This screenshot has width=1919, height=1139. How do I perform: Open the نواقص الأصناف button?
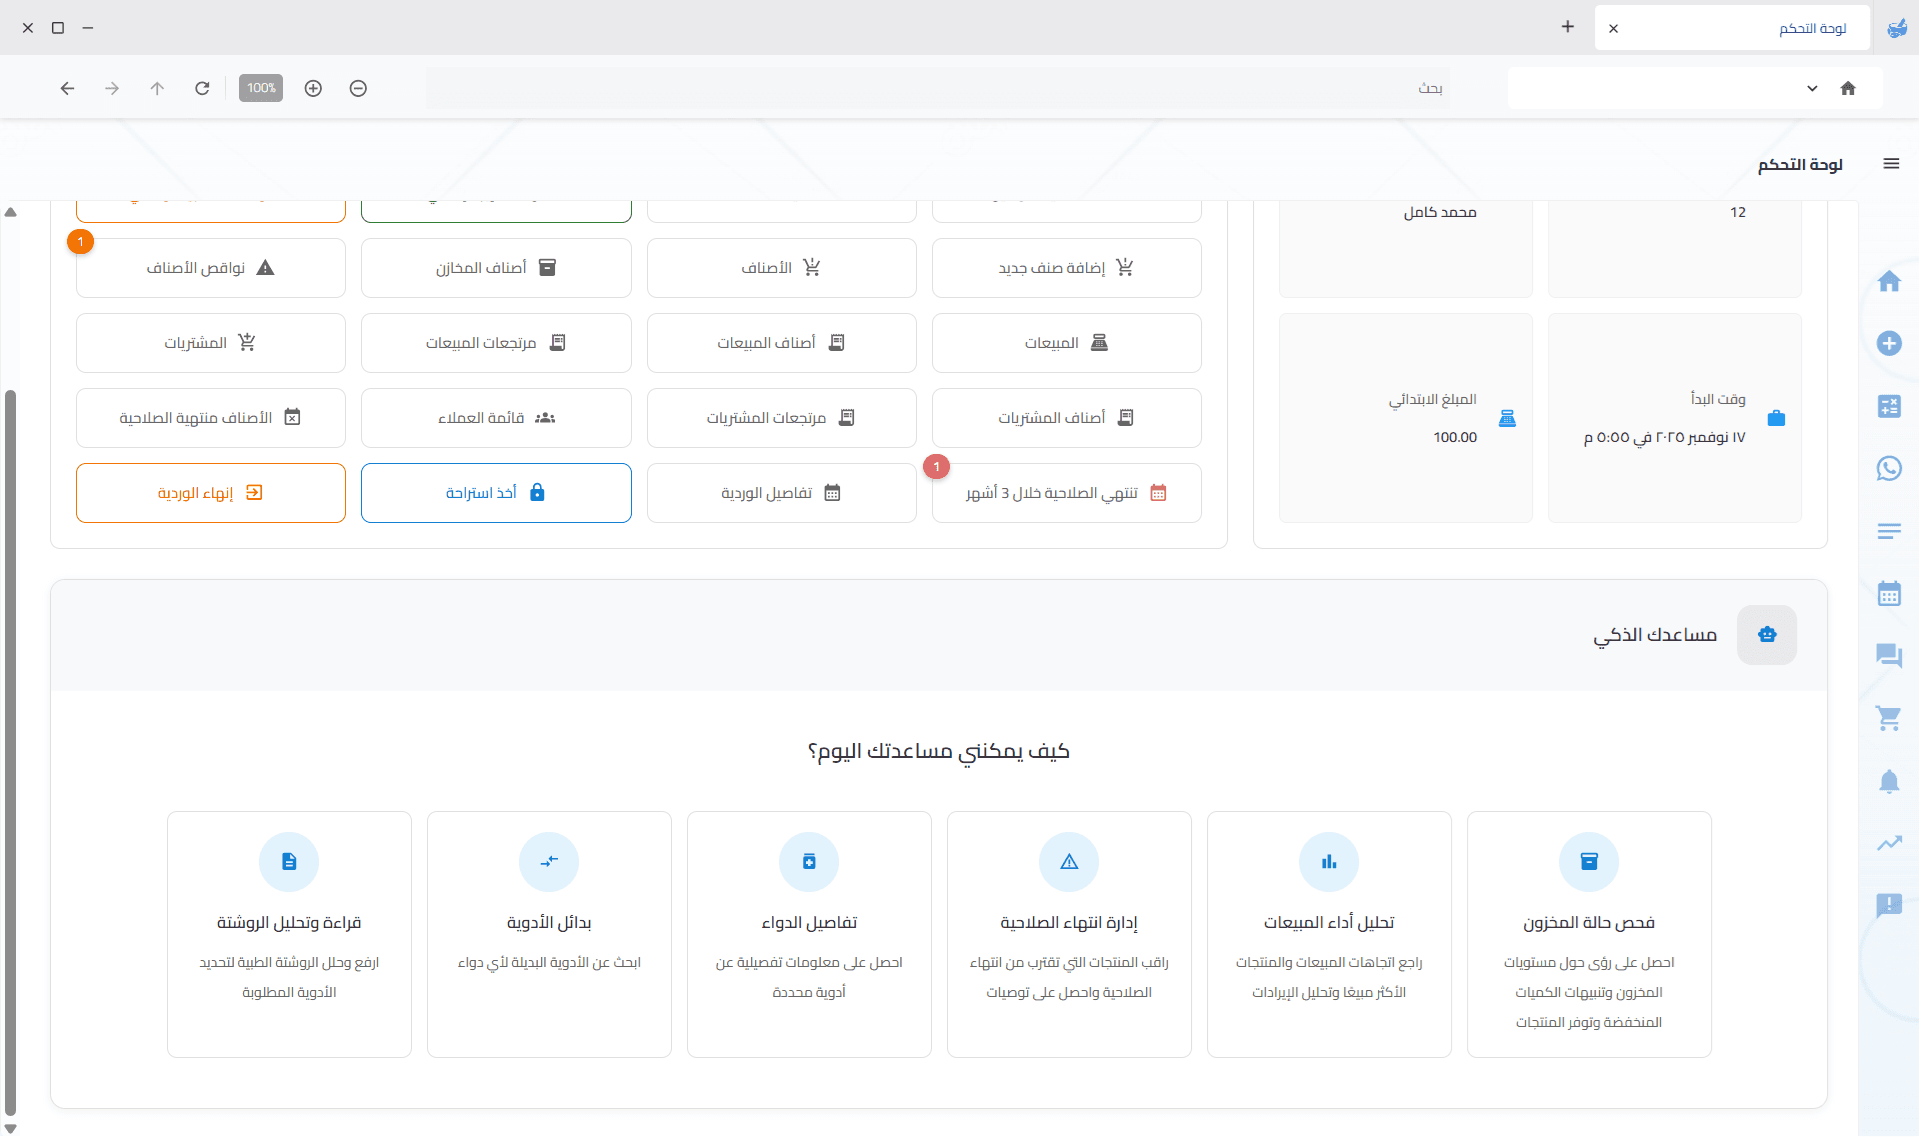(x=211, y=268)
